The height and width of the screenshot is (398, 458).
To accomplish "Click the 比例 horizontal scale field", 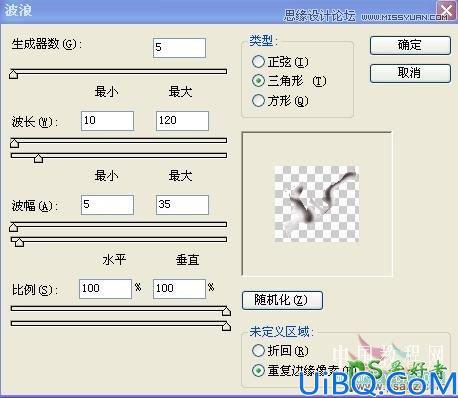I will (105, 289).
